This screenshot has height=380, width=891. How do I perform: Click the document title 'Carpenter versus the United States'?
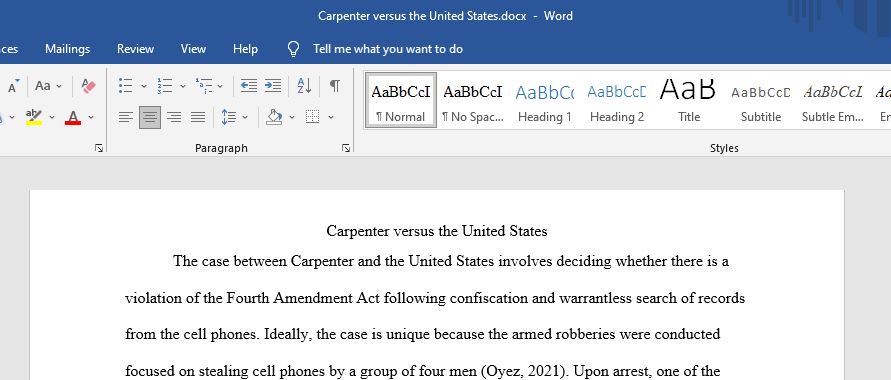(x=436, y=231)
